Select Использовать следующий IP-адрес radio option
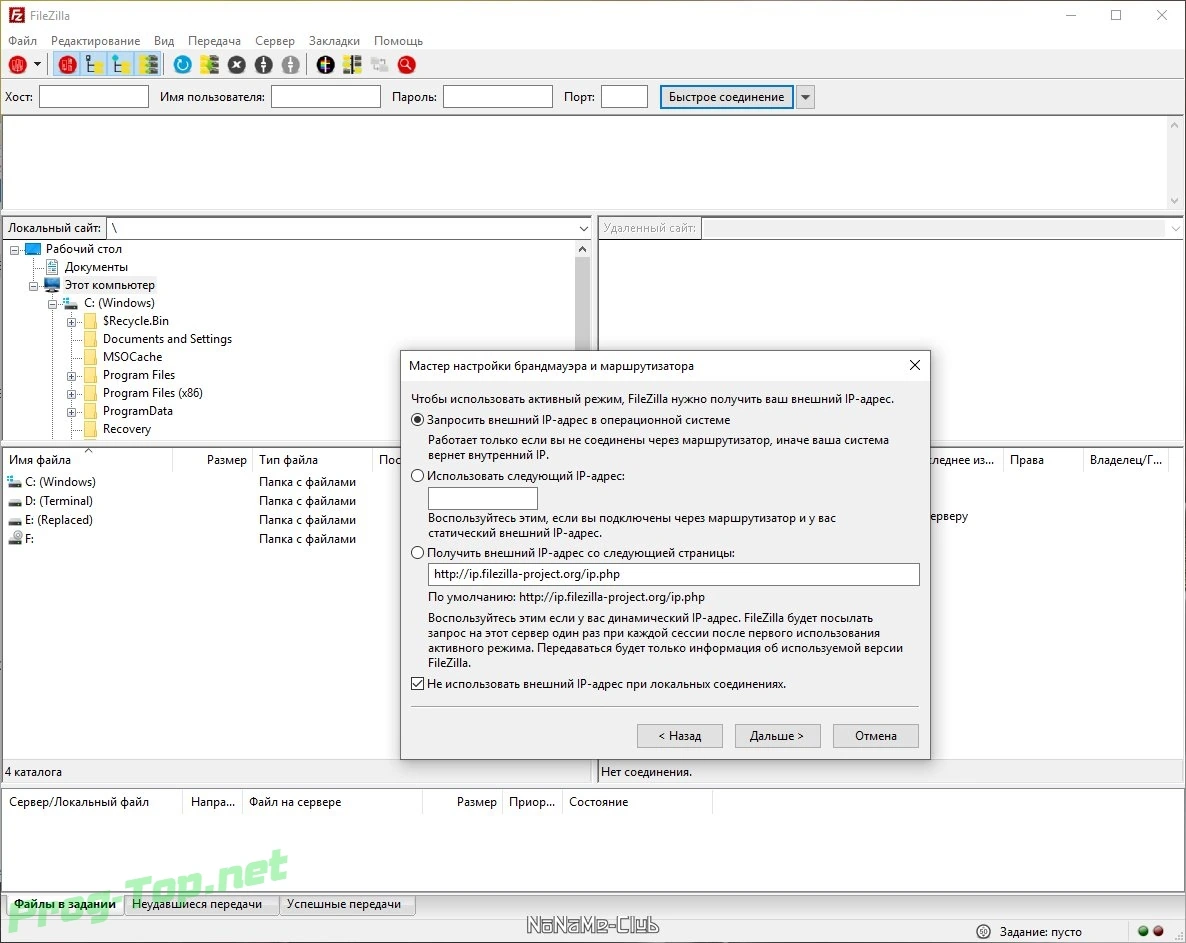Viewport: 1186px width, 943px height. click(418, 476)
